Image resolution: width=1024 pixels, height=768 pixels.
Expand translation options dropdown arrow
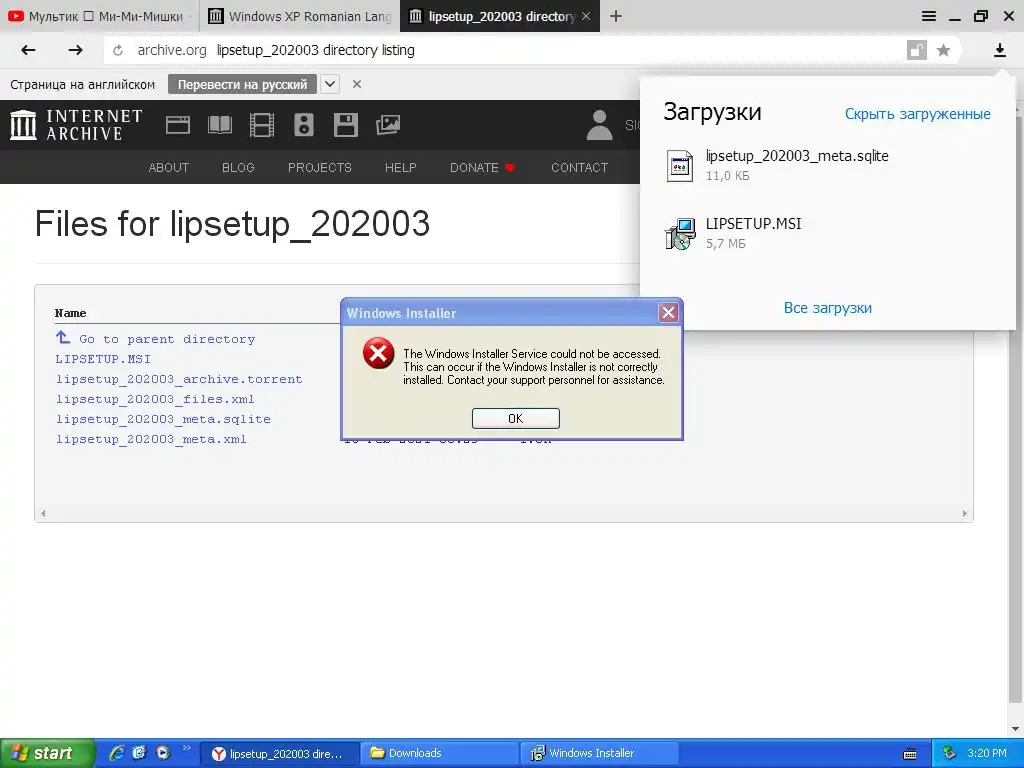pos(330,84)
